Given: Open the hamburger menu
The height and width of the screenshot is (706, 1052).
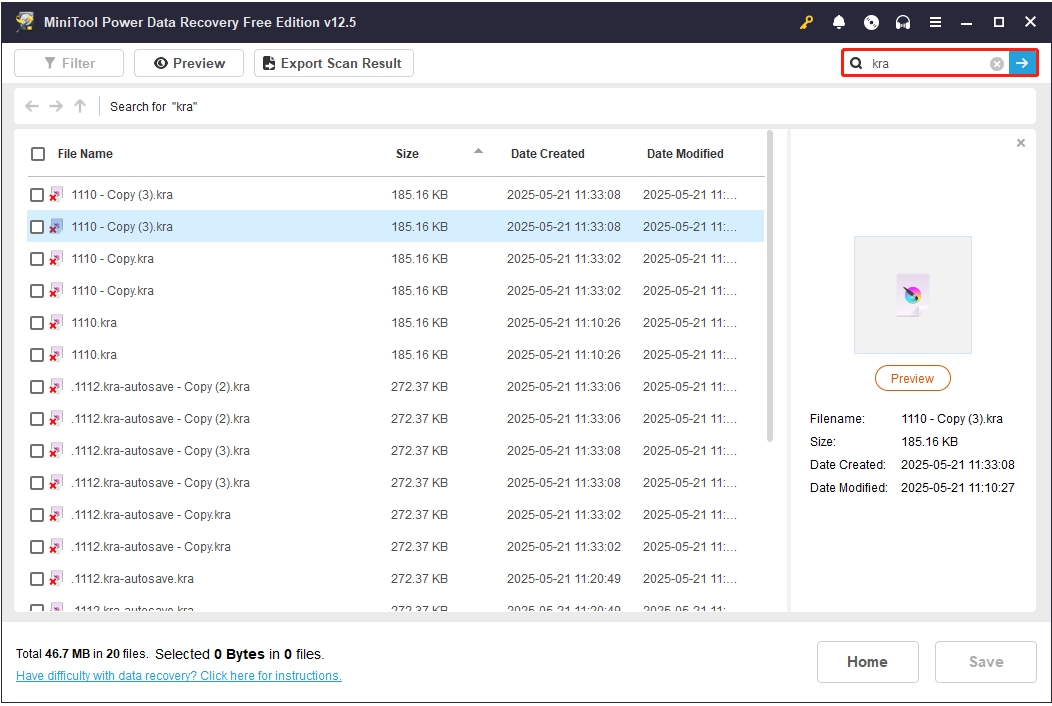Looking at the screenshot, I should [936, 22].
